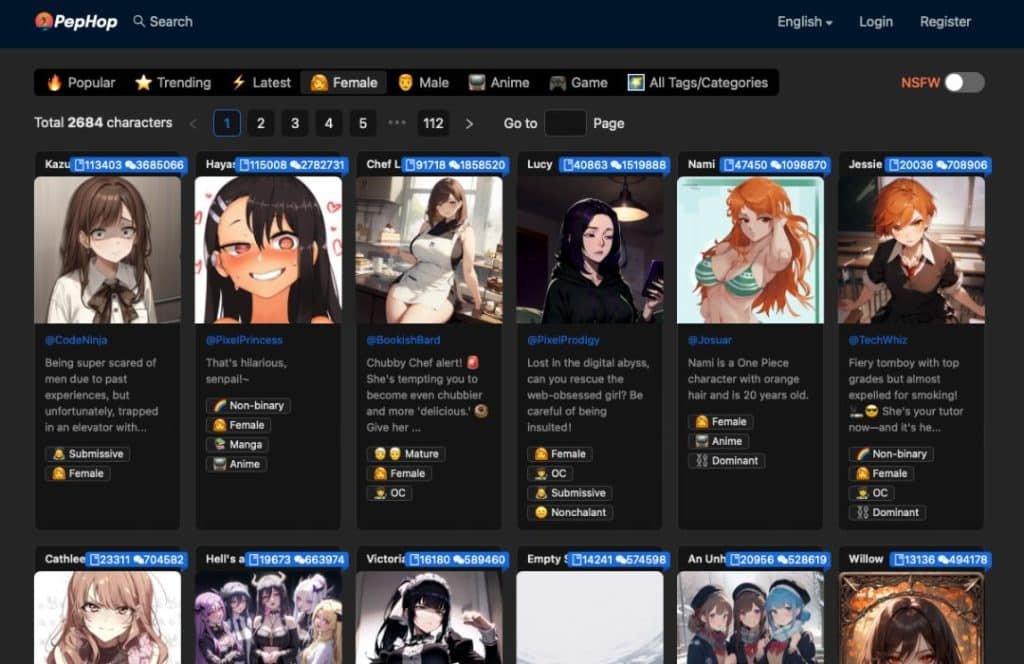The image size is (1024, 664).
Task: Jump to last page 112
Action: click(433, 123)
